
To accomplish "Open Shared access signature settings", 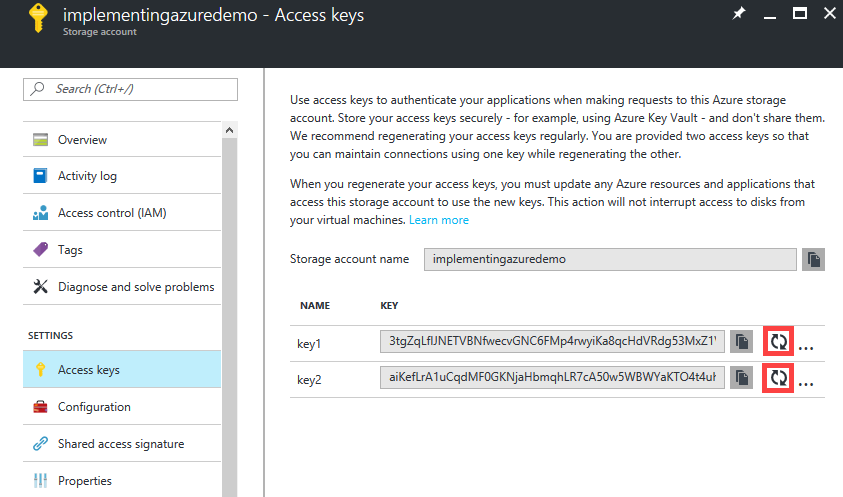I will [x=120, y=444].
